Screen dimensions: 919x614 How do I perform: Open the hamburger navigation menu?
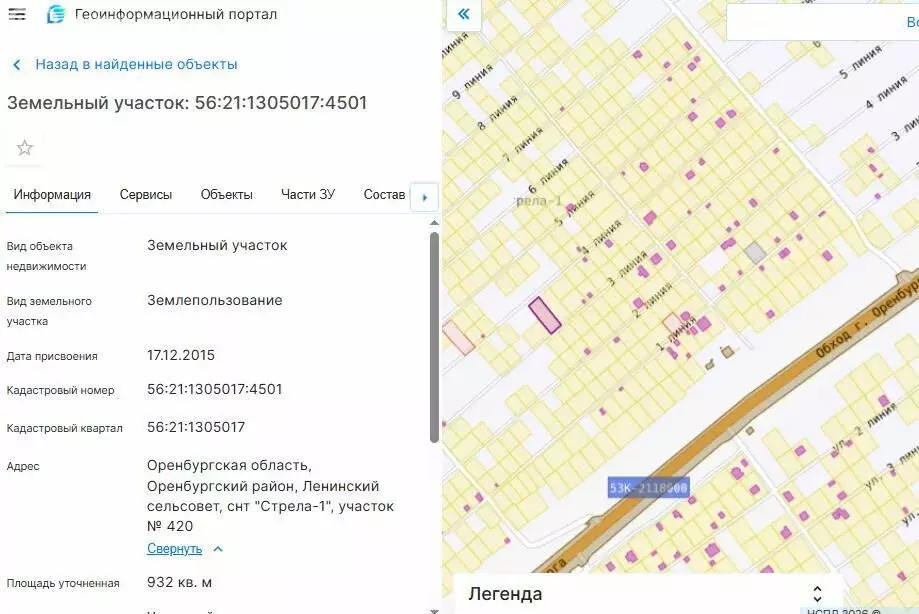tap(16, 14)
